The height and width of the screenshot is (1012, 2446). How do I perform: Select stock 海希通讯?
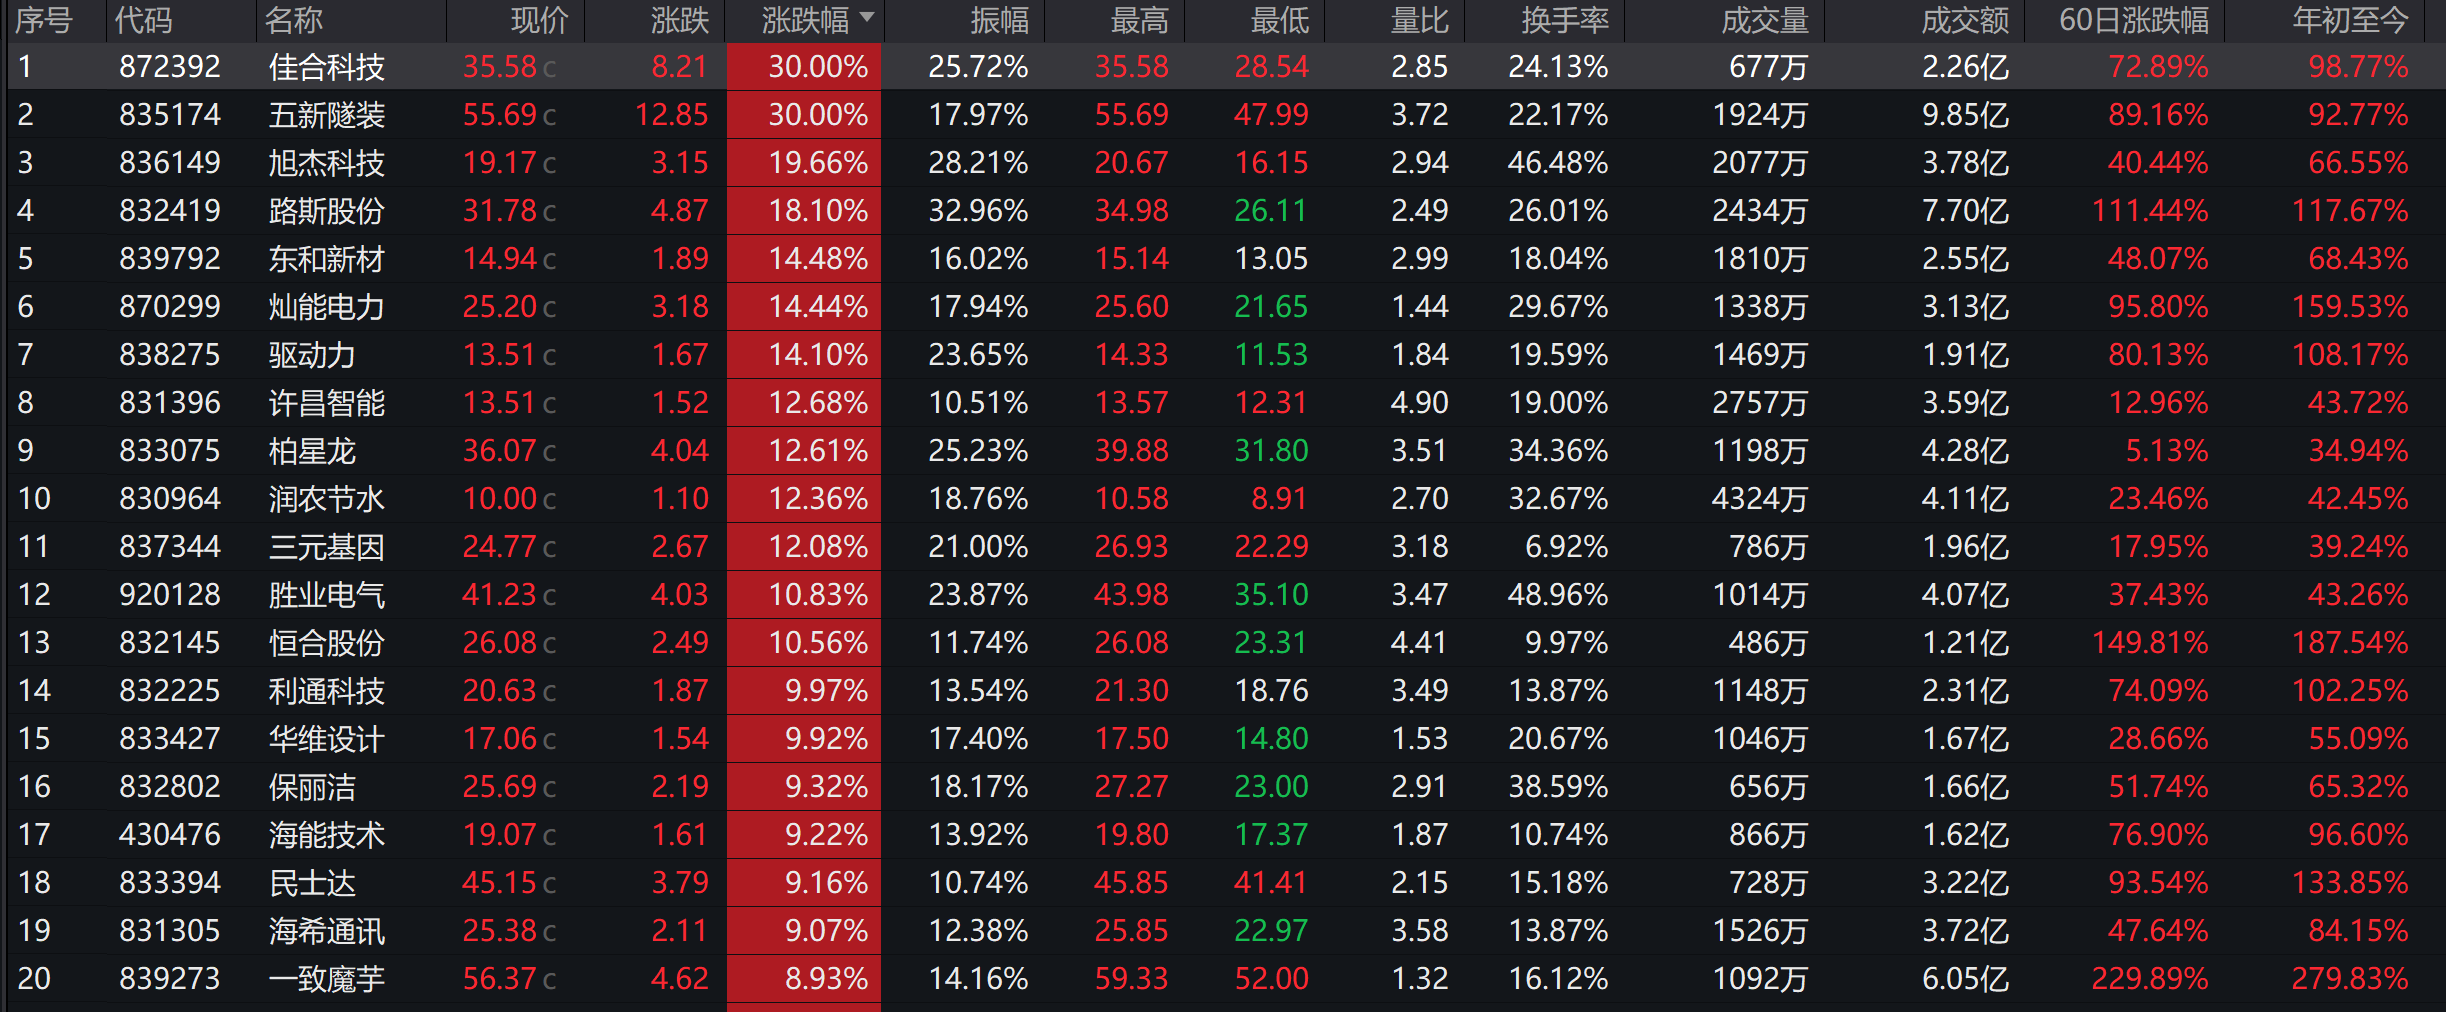click(x=326, y=931)
